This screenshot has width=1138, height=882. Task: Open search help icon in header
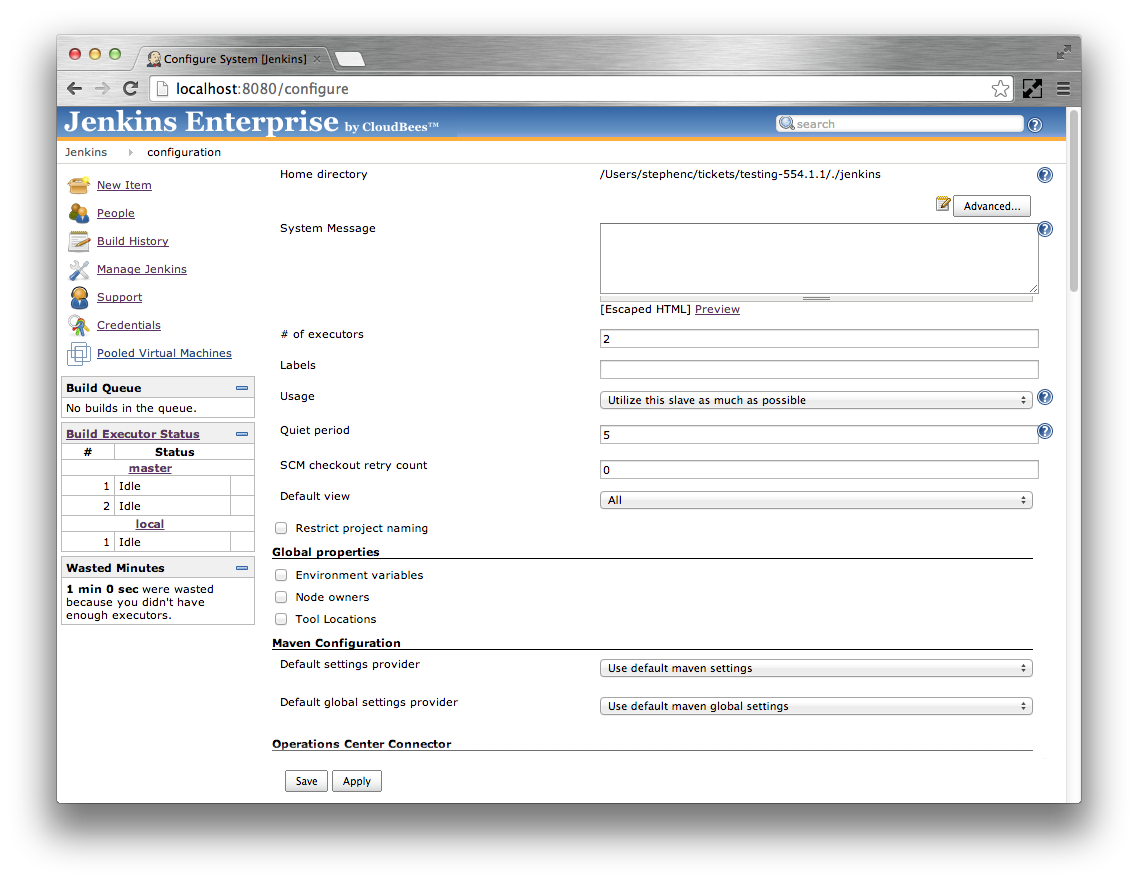click(1035, 125)
